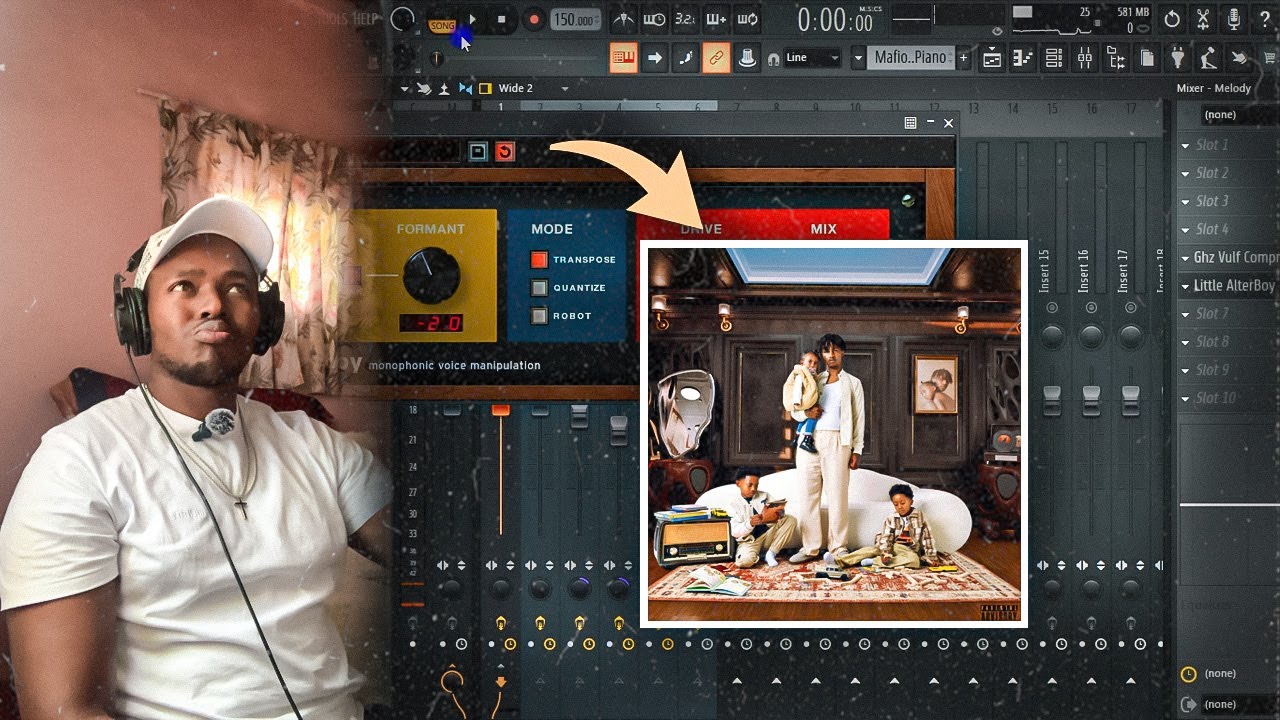Click the Insert 16 pan knob

1091,335
